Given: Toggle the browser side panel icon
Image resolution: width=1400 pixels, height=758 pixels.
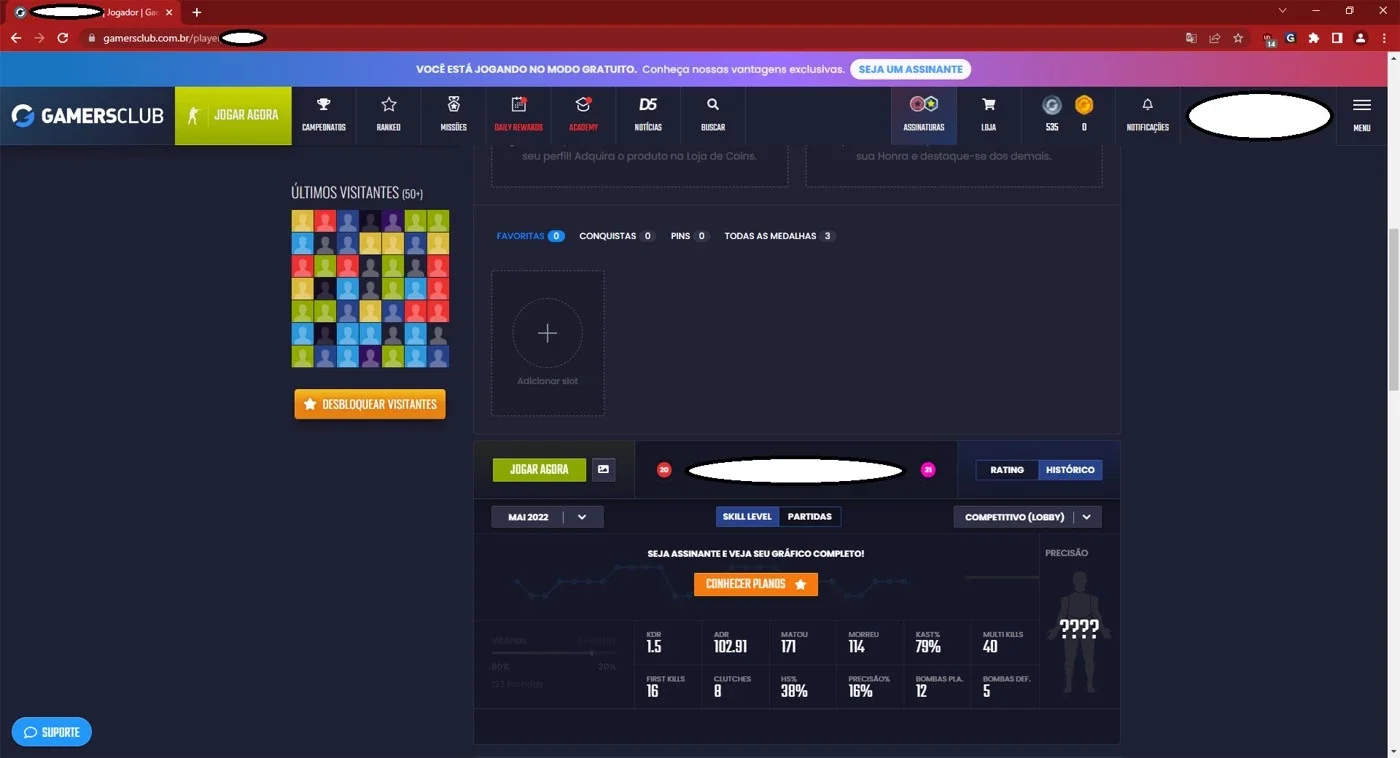Looking at the screenshot, I should (x=1337, y=38).
